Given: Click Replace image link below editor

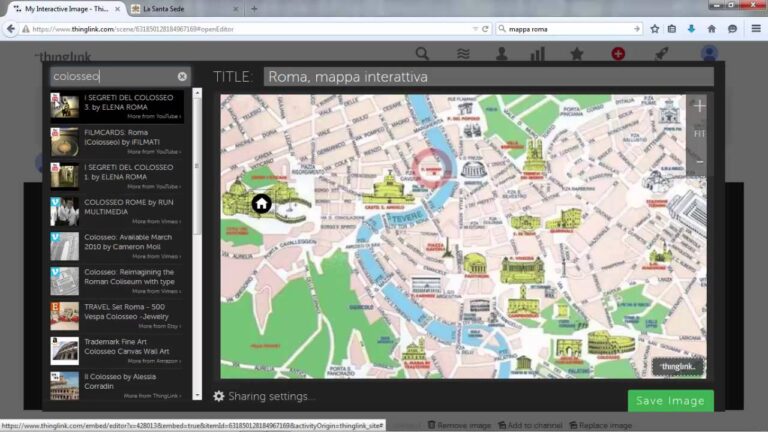Looking at the screenshot, I should coord(600,425).
